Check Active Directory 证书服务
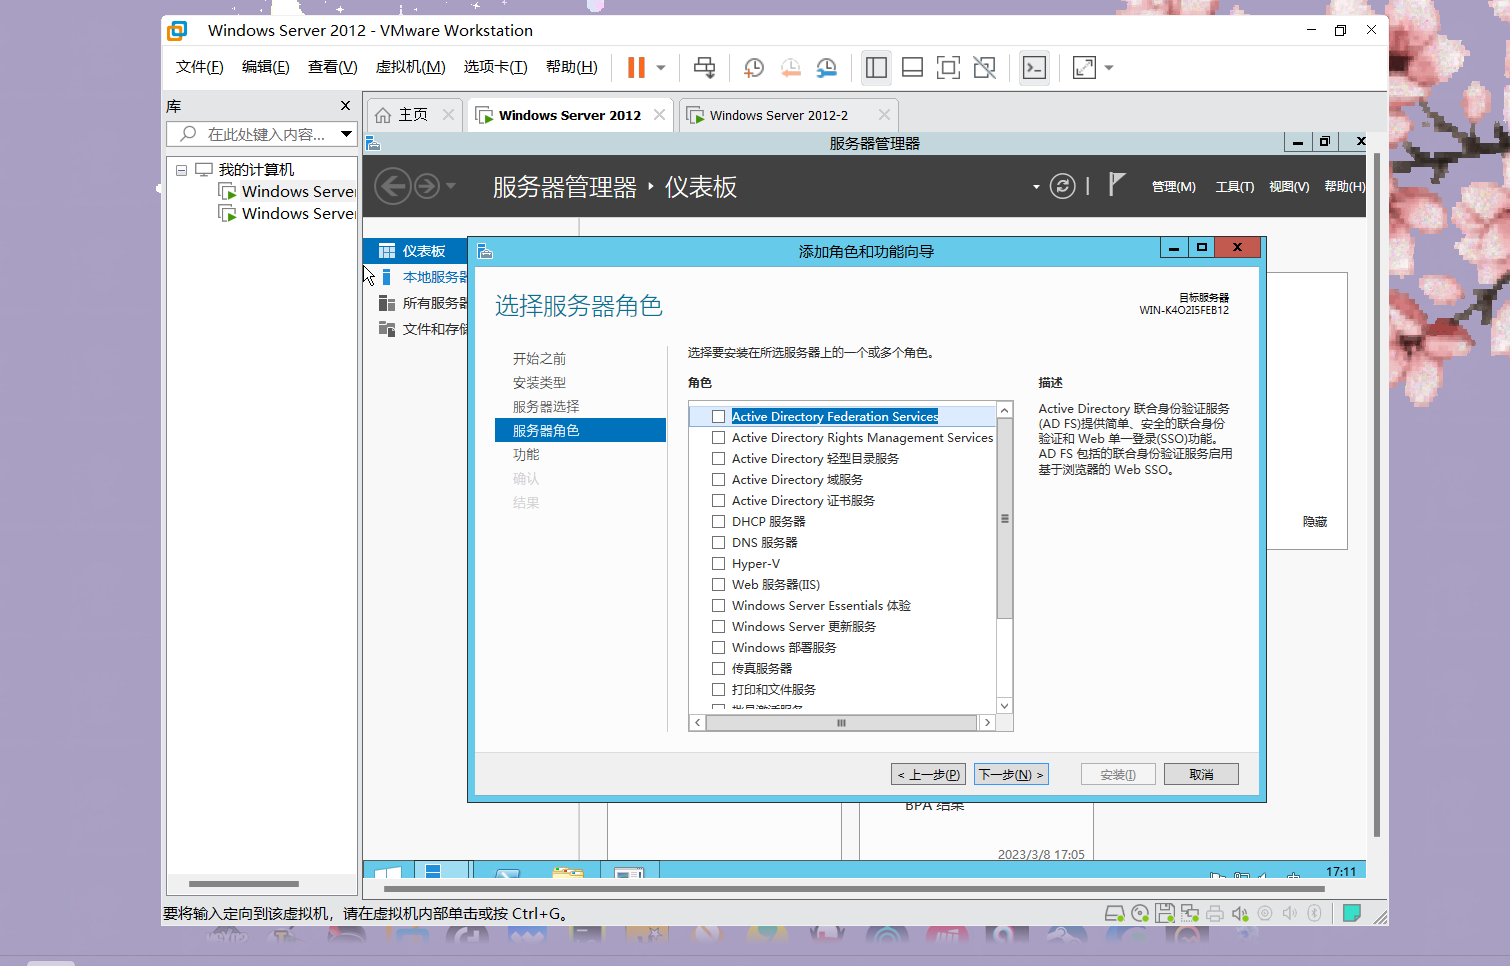The width and height of the screenshot is (1510, 966). click(718, 501)
